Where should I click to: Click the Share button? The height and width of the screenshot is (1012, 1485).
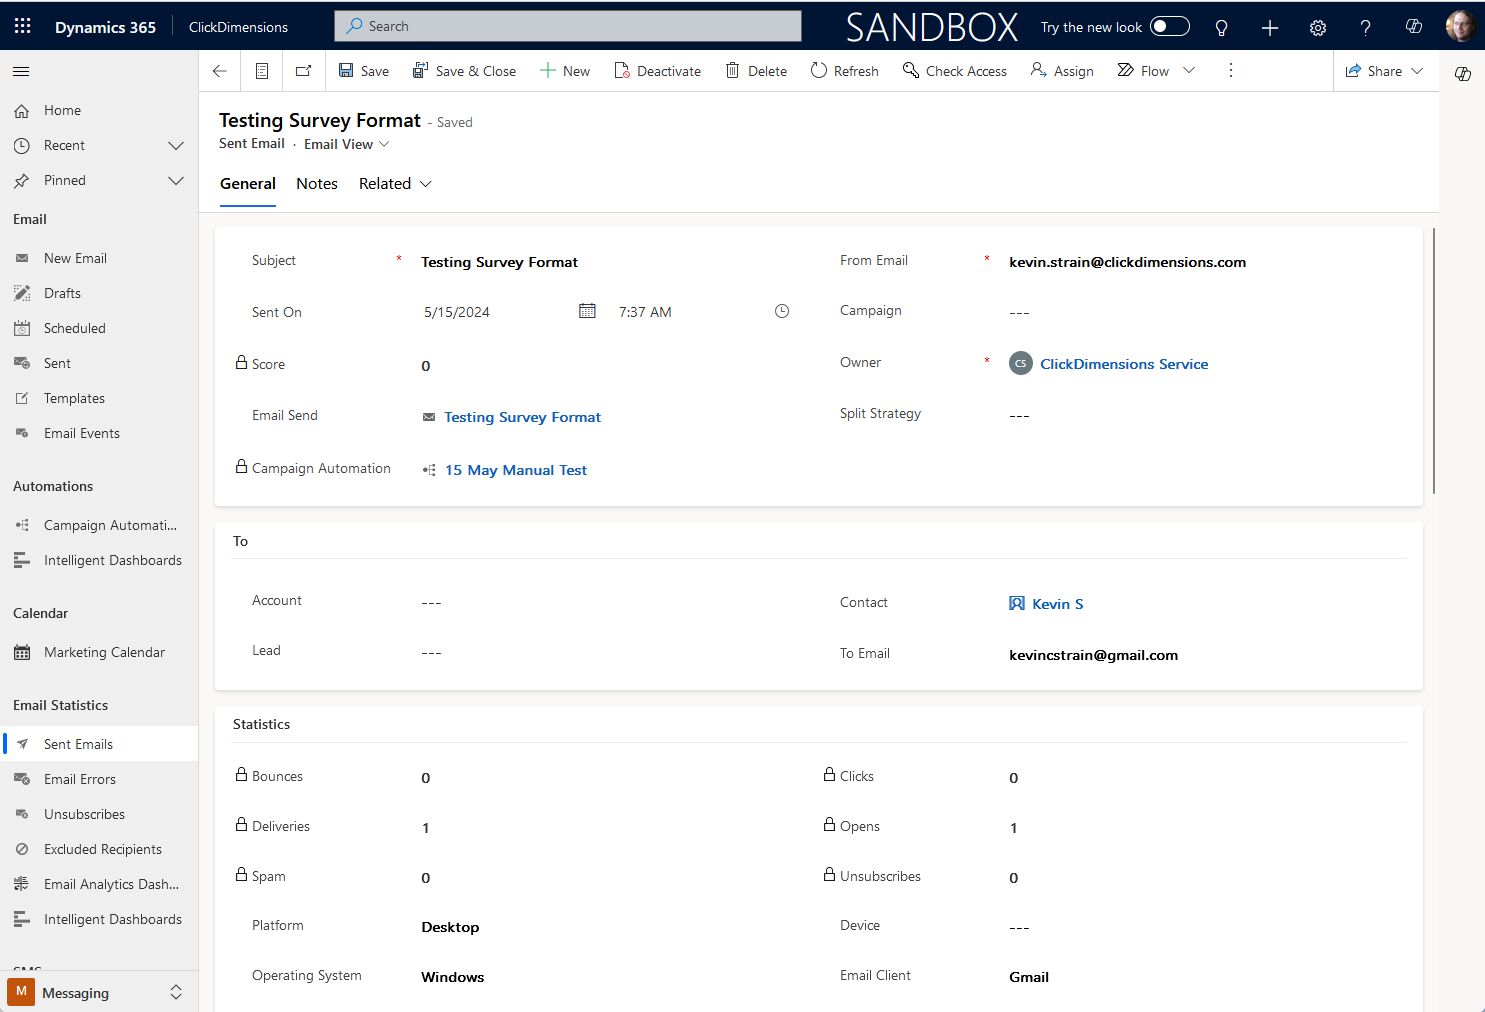(x=1373, y=71)
